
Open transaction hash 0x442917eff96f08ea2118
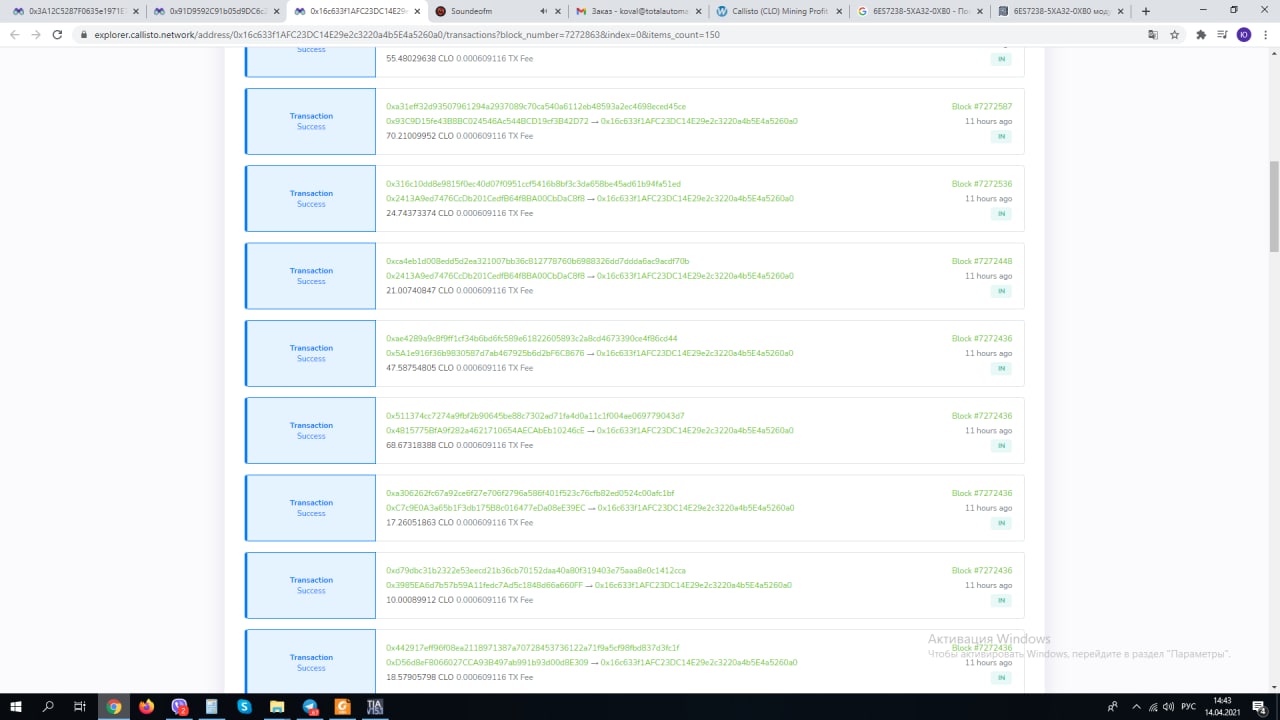click(532, 648)
